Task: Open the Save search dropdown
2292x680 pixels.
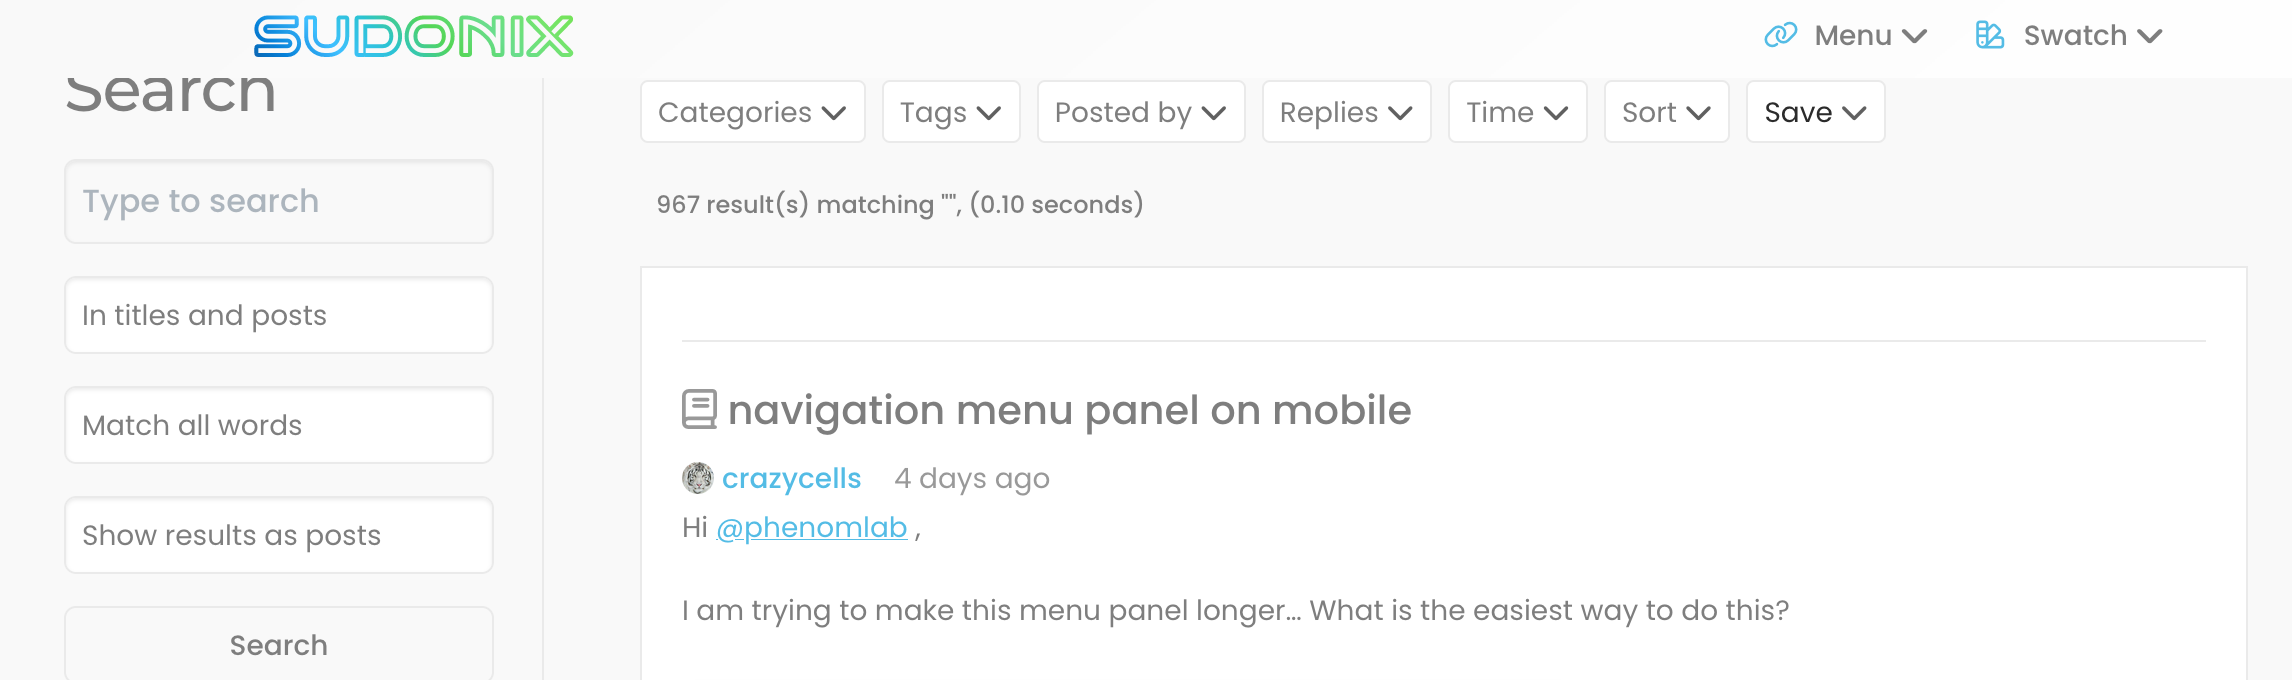Action: click(x=1815, y=112)
